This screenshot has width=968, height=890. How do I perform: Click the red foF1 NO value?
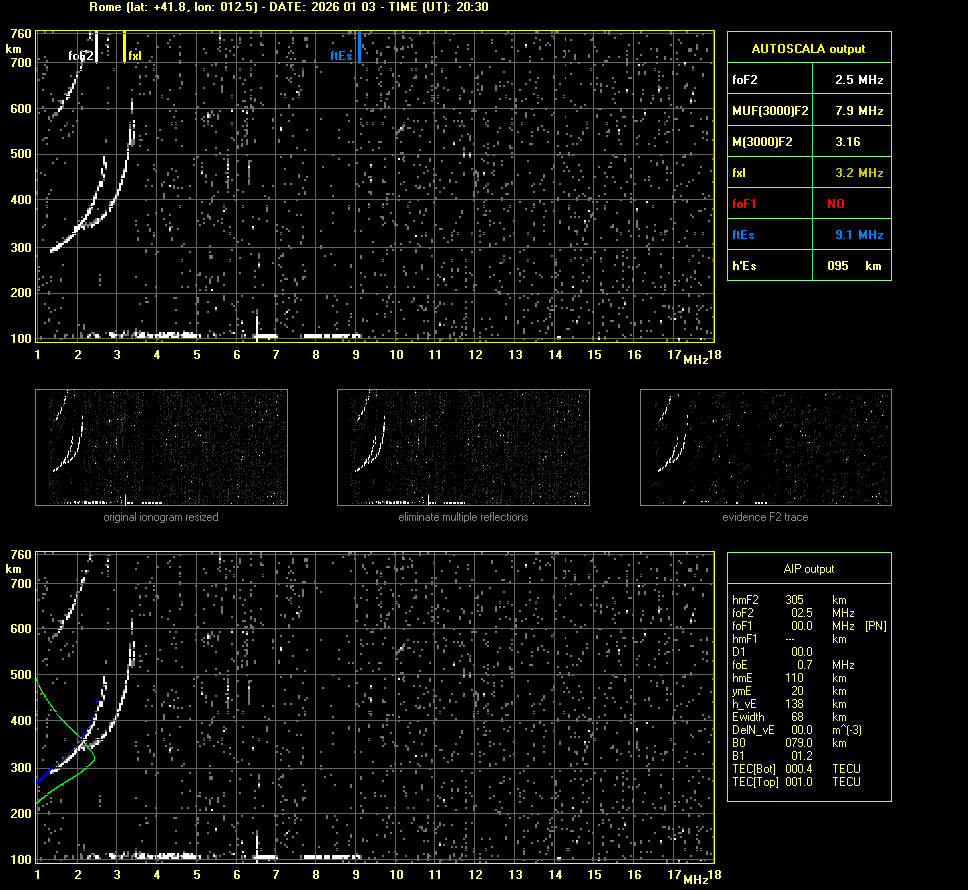coord(836,204)
